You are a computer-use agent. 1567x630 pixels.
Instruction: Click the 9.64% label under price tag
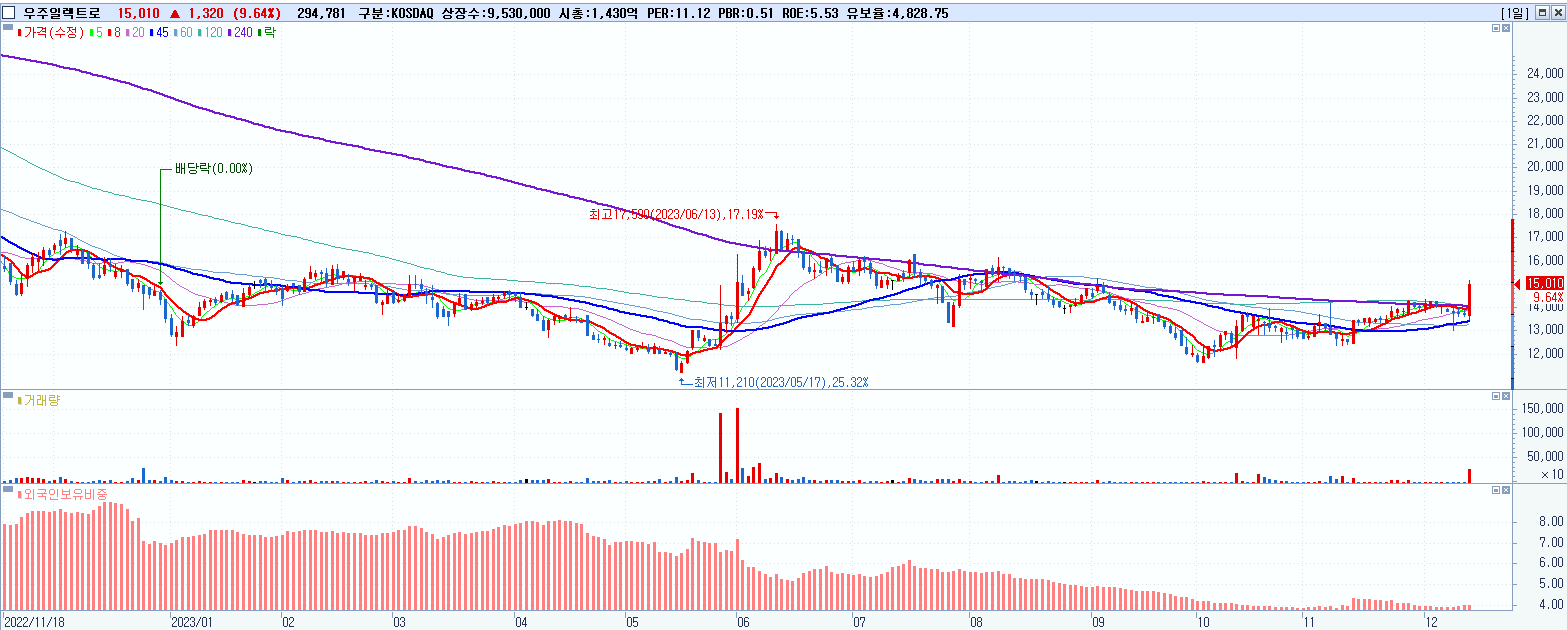pos(1547,297)
